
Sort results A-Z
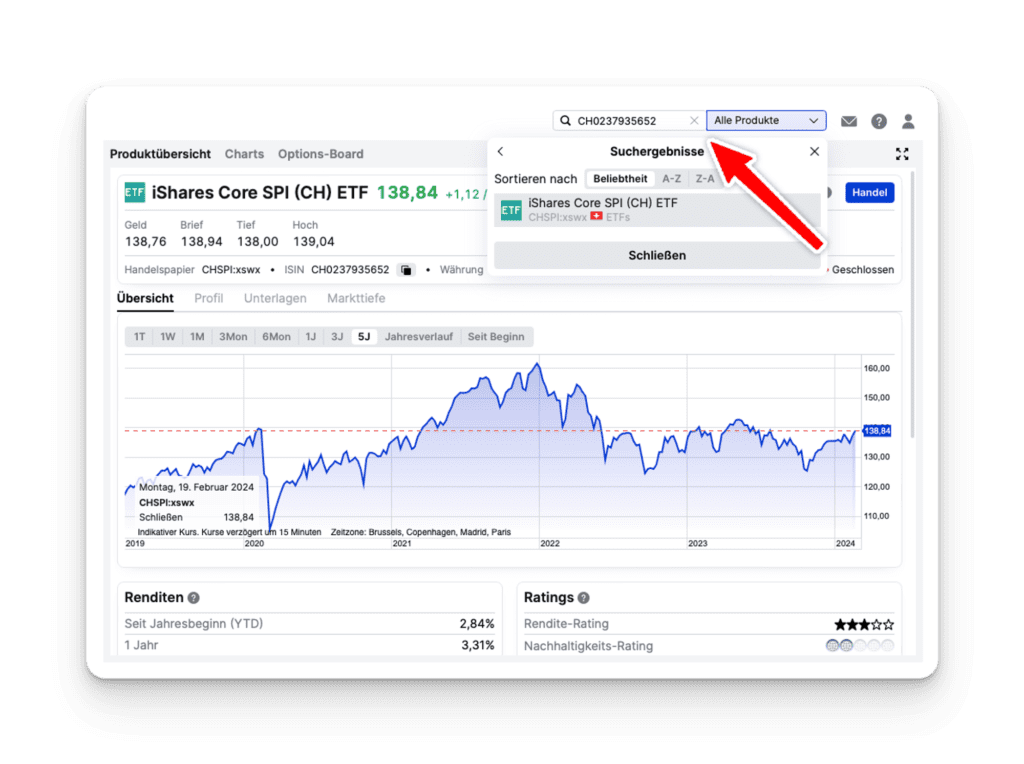coord(671,179)
